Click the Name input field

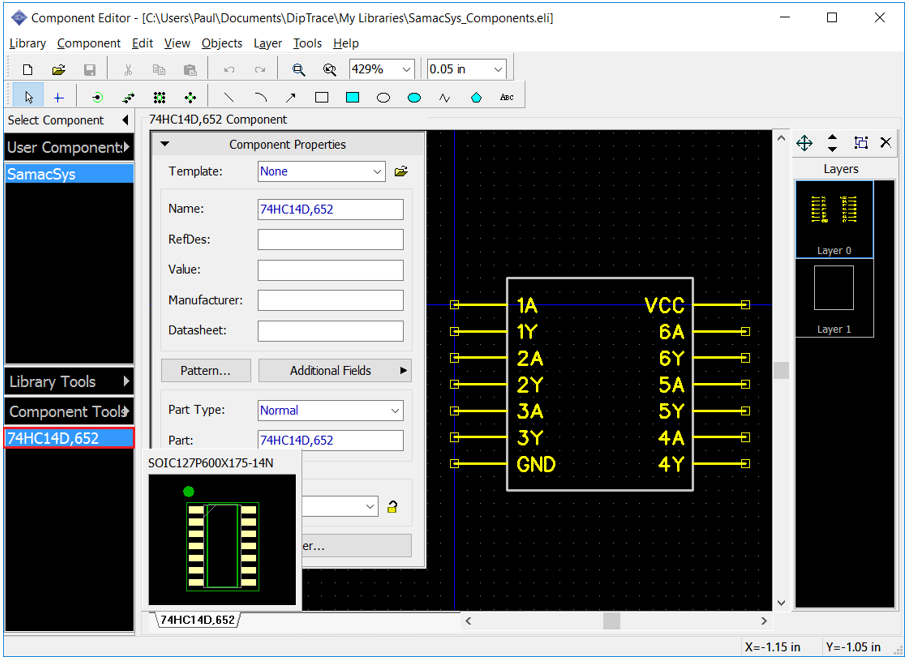pyautogui.click(x=331, y=210)
